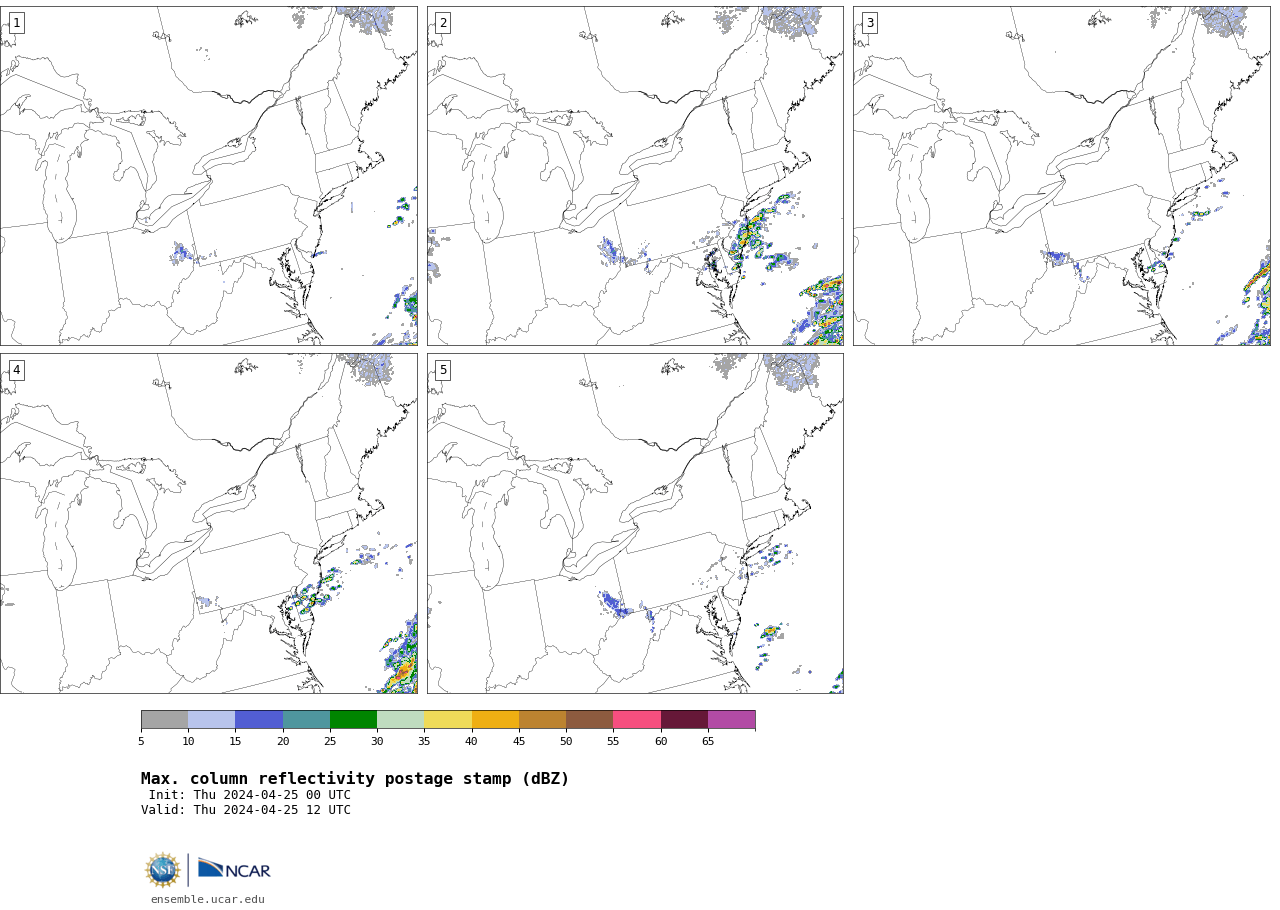Click the panel label '2' box
This screenshot has height=910, width=1280.
[443, 23]
